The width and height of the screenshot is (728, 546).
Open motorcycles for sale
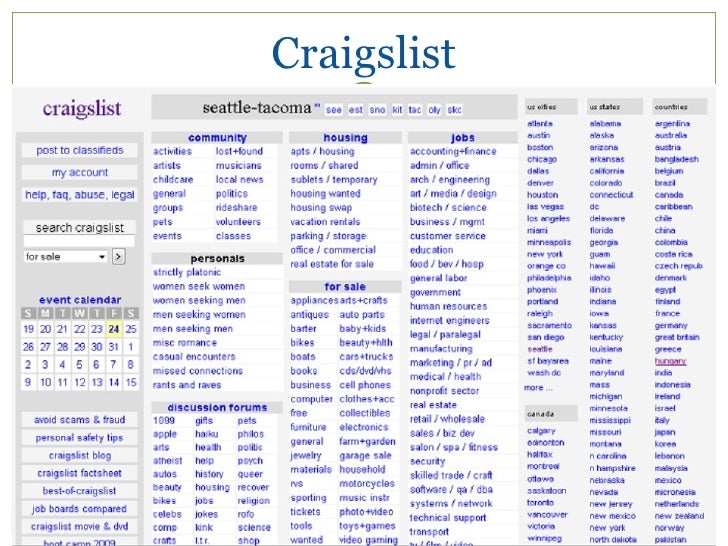[x=367, y=484]
